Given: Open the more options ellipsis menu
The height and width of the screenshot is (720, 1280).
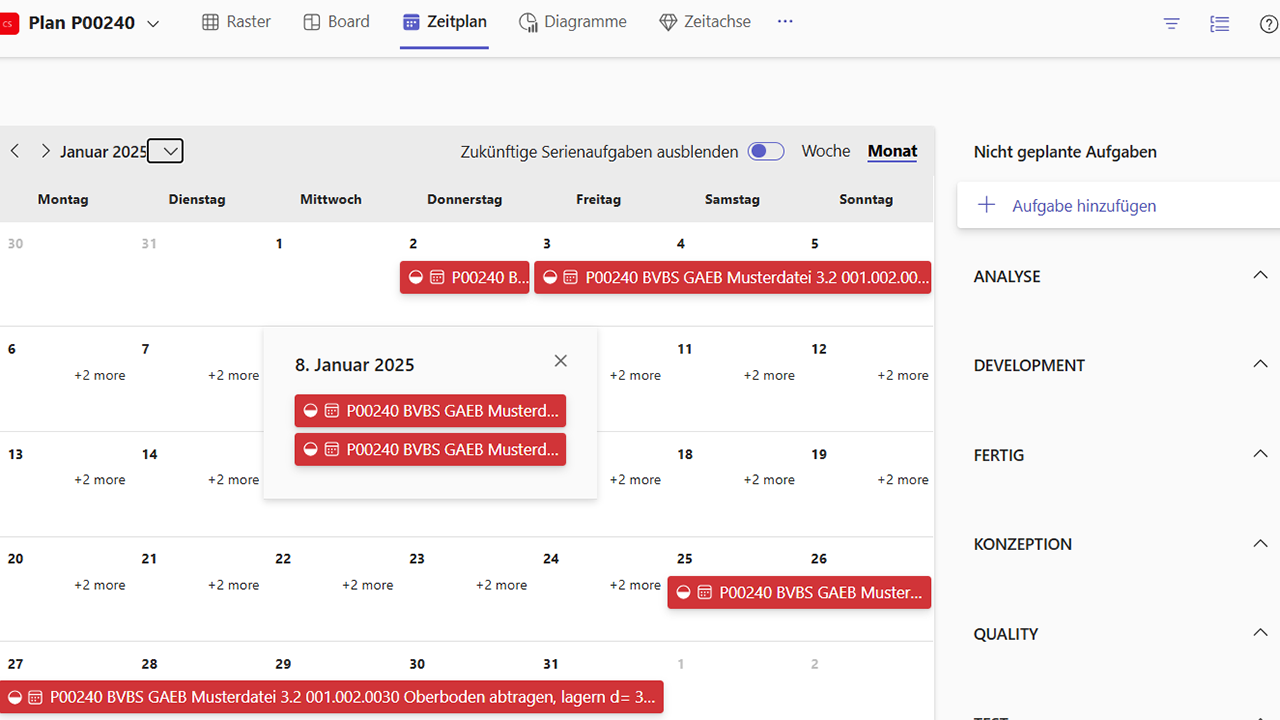Looking at the screenshot, I should coord(785,21).
